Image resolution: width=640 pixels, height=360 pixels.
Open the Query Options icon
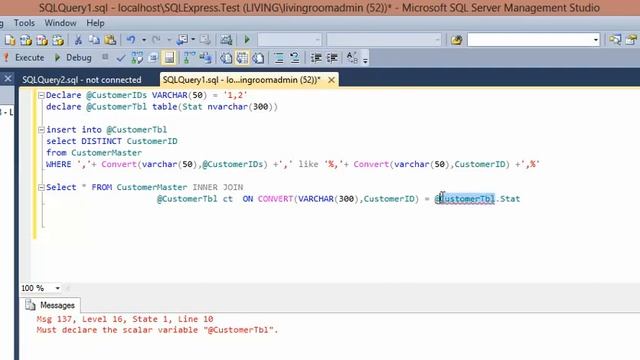pos(153,58)
